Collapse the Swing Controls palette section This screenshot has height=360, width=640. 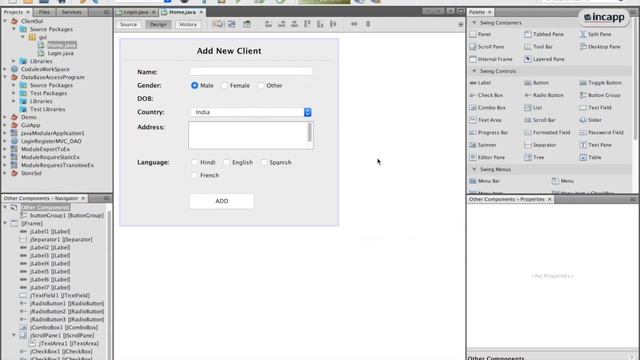474,71
